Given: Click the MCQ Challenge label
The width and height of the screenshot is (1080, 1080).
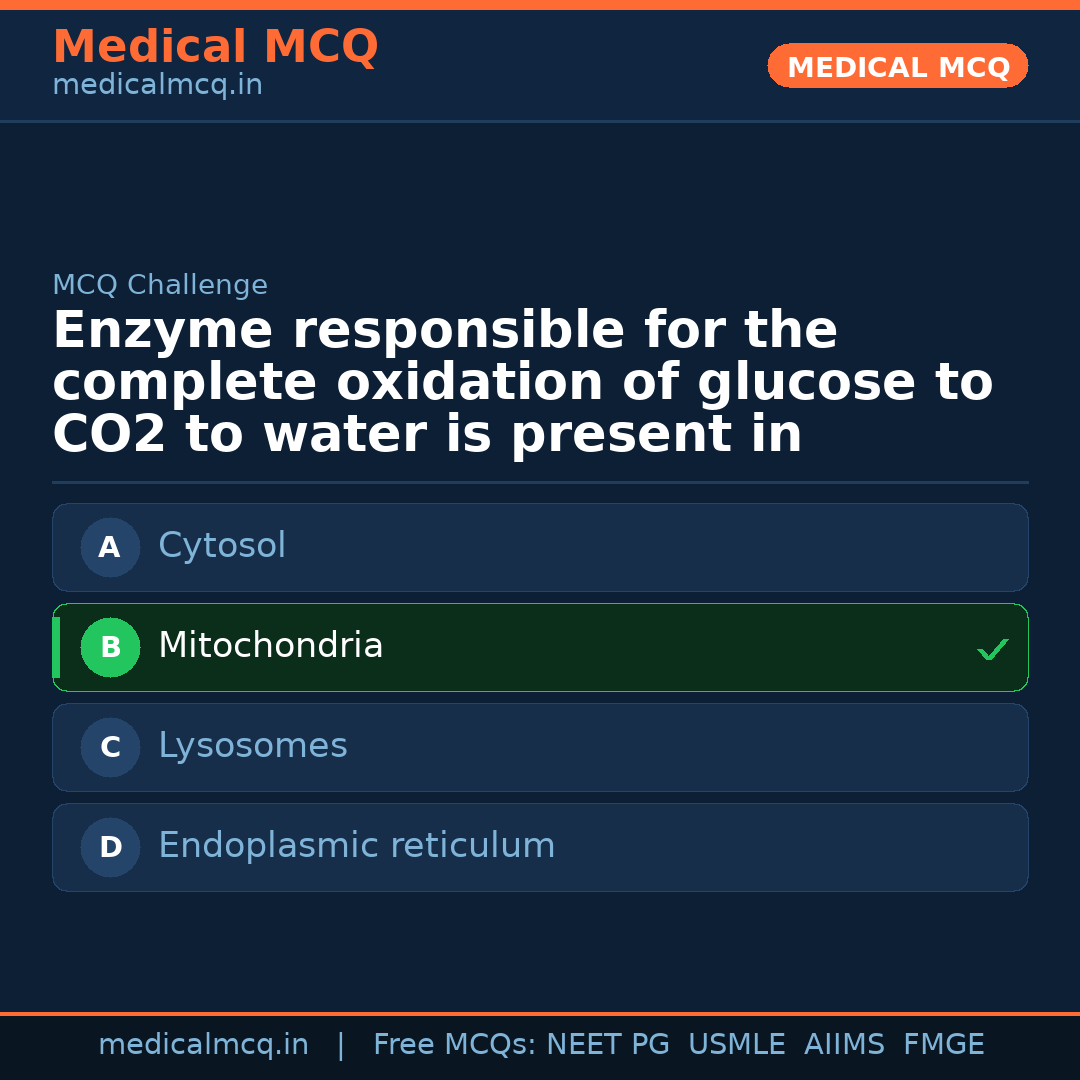Looking at the screenshot, I should [160, 286].
